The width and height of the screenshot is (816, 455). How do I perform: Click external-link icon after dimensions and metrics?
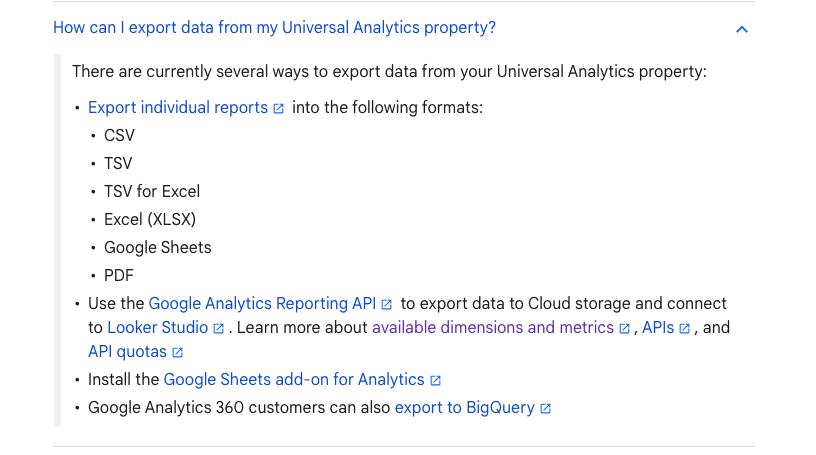(624, 328)
